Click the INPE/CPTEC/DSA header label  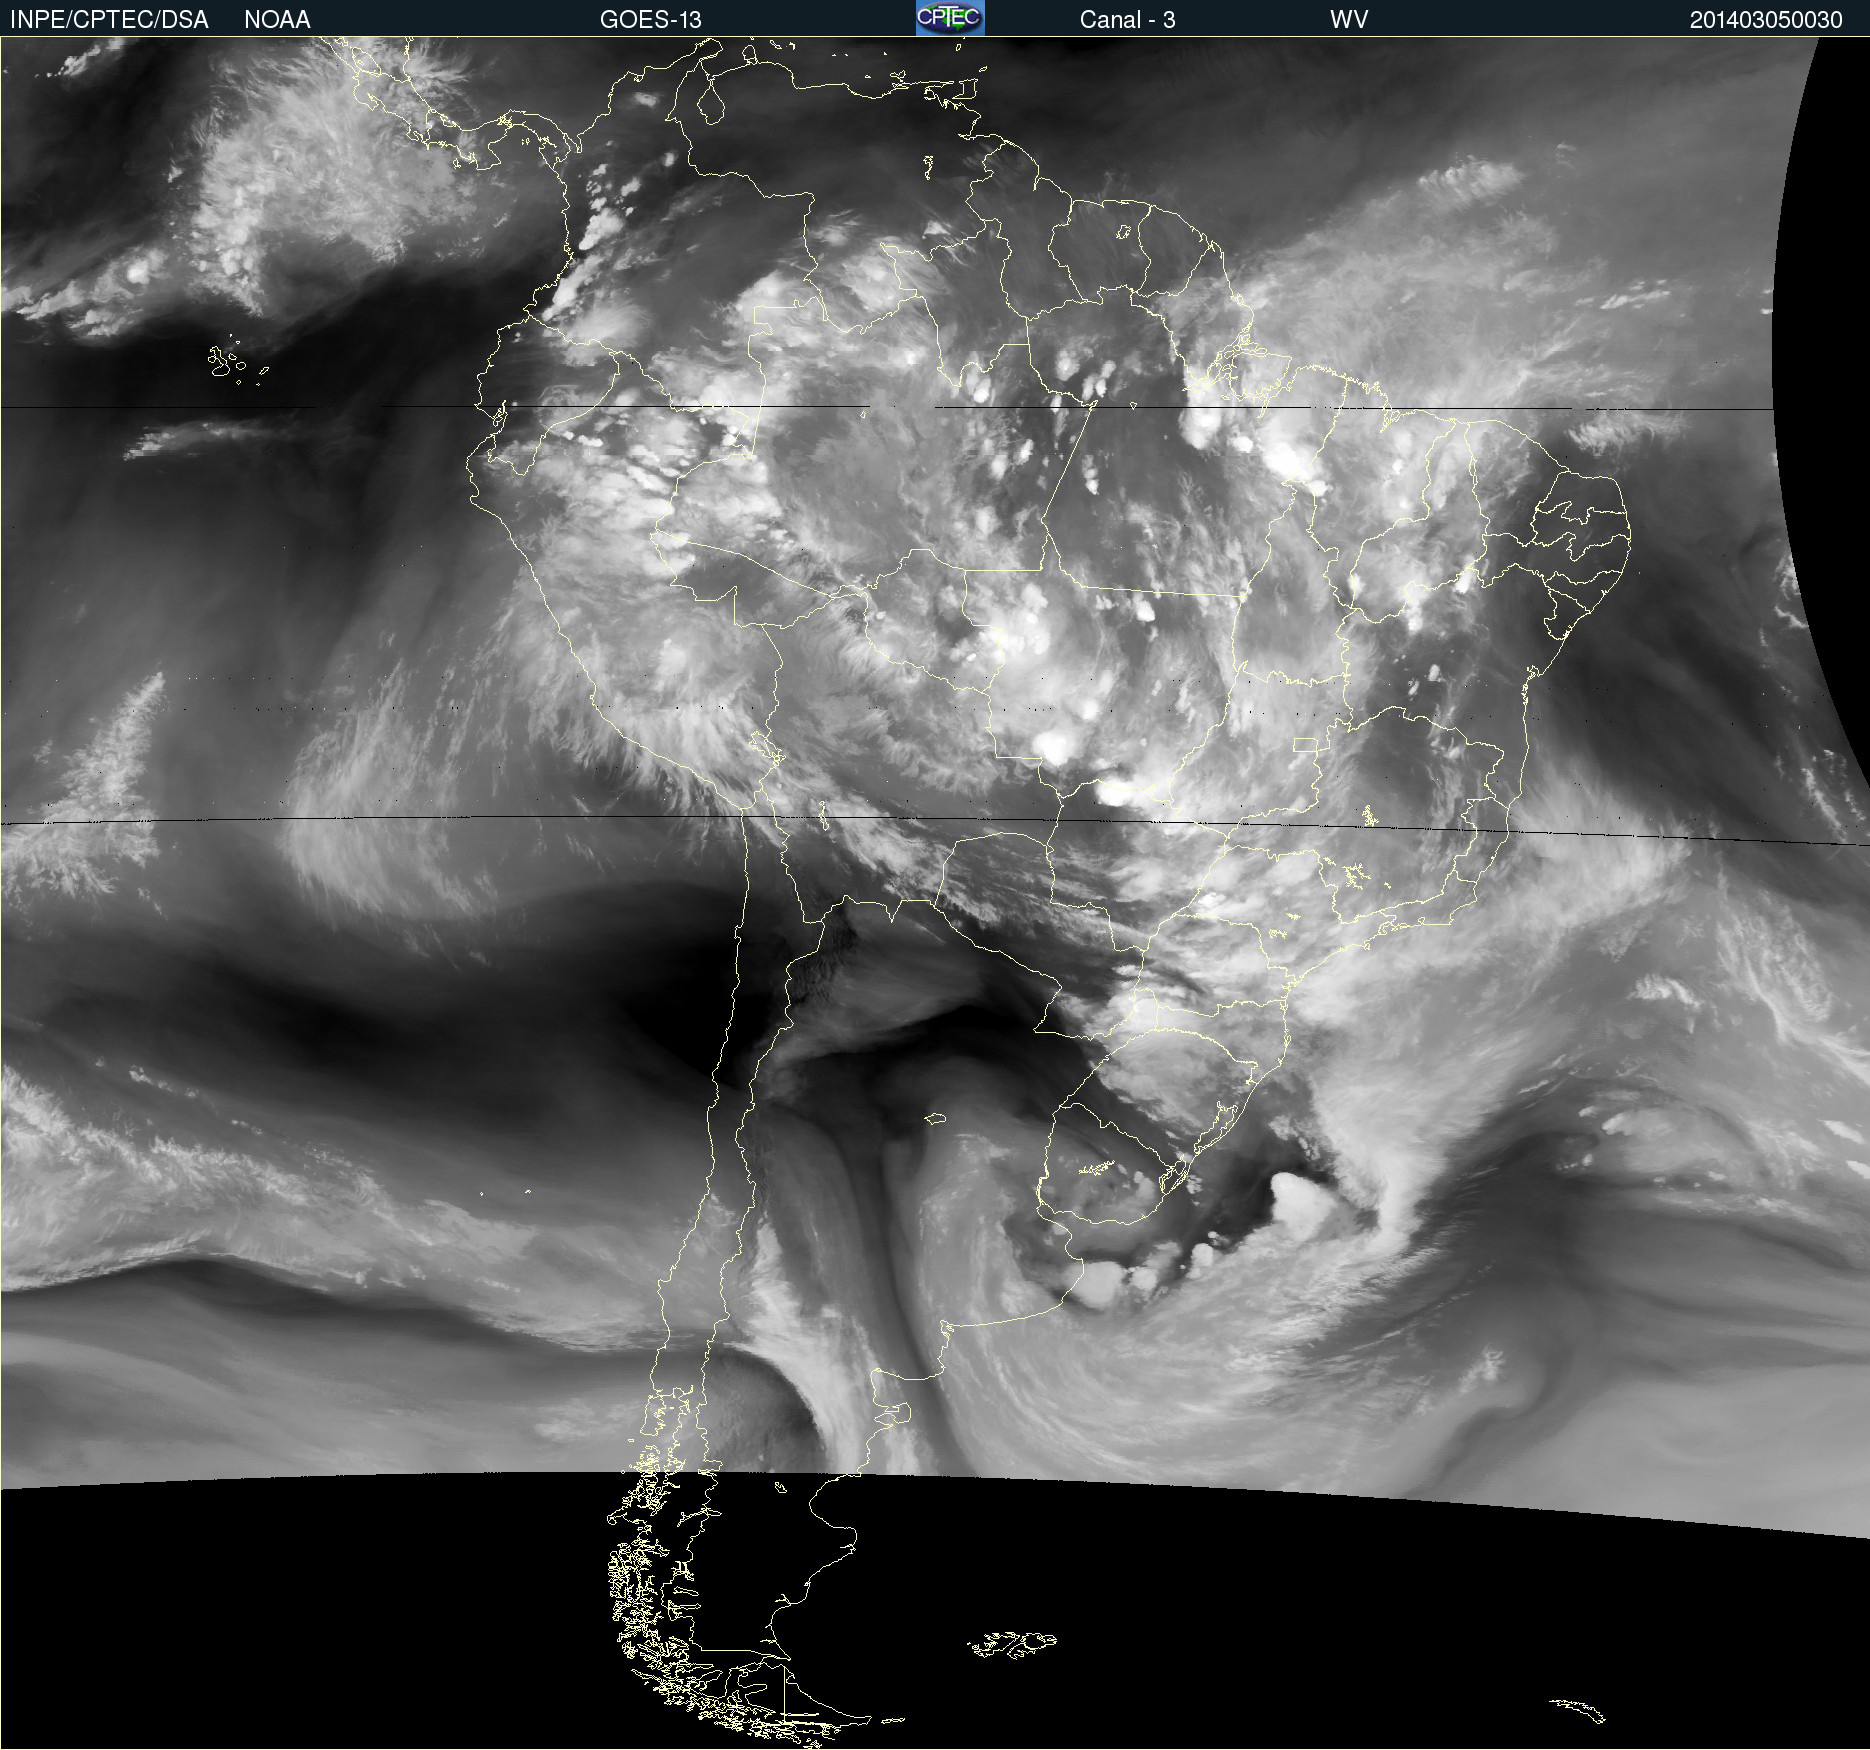(109, 20)
